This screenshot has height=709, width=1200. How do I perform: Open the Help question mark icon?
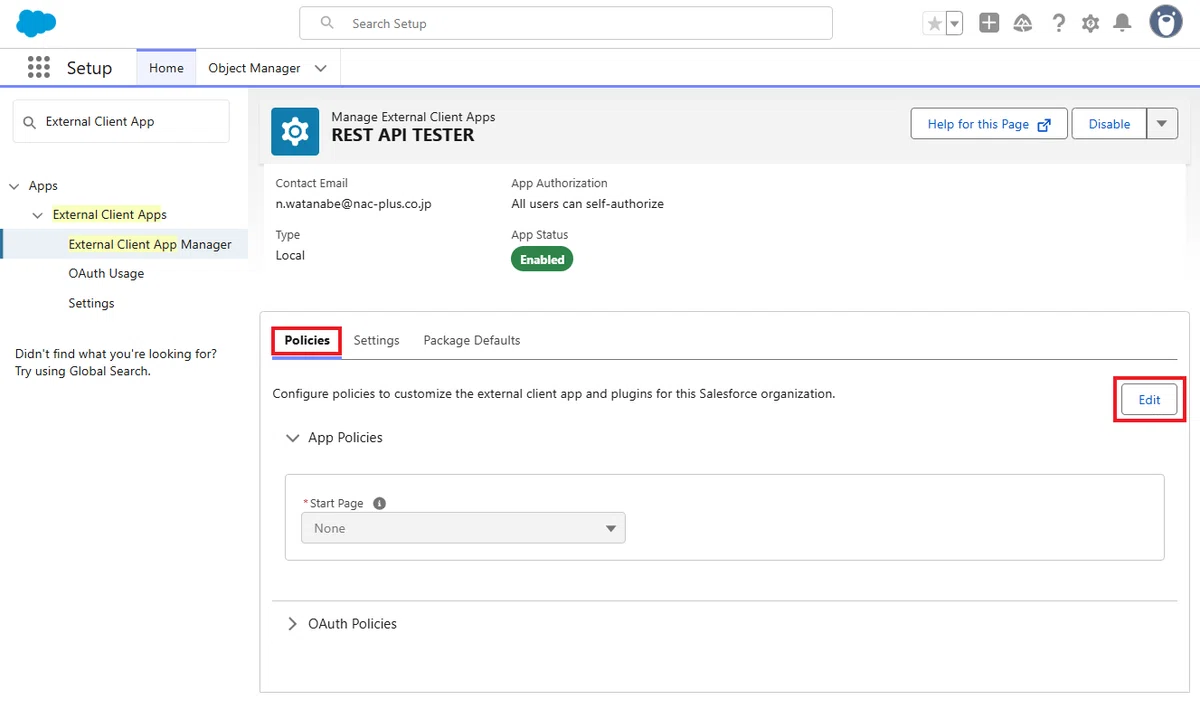pyautogui.click(x=1058, y=23)
